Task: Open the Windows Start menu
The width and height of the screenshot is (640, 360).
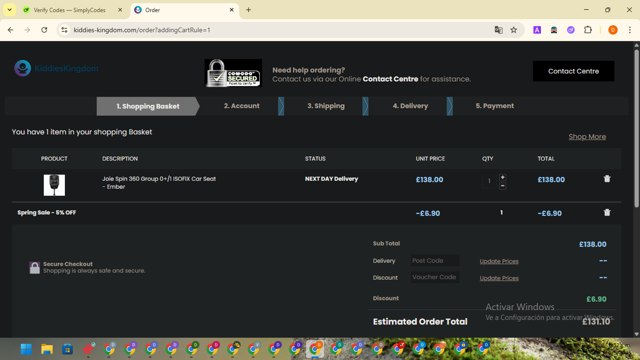Action: coord(26,349)
